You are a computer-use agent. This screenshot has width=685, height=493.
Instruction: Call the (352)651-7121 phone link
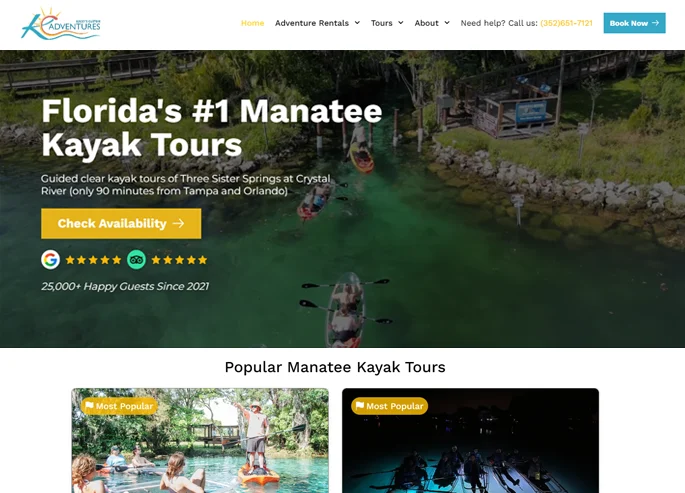pyautogui.click(x=566, y=23)
